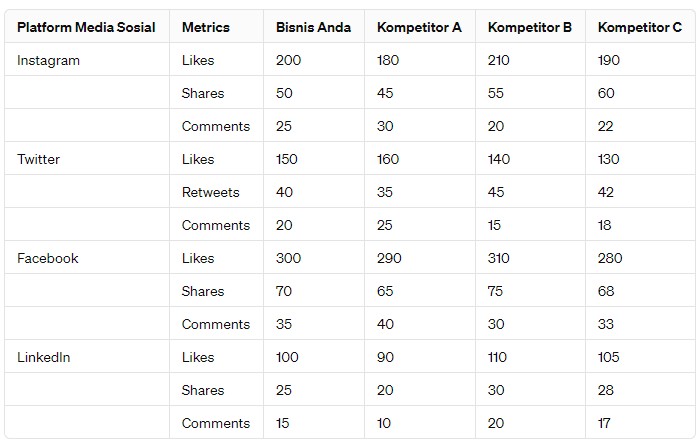The width and height of the screenshot is (698, 445).
Task: Select the Kompetitor A column header
Action: [x=419, y=27]
